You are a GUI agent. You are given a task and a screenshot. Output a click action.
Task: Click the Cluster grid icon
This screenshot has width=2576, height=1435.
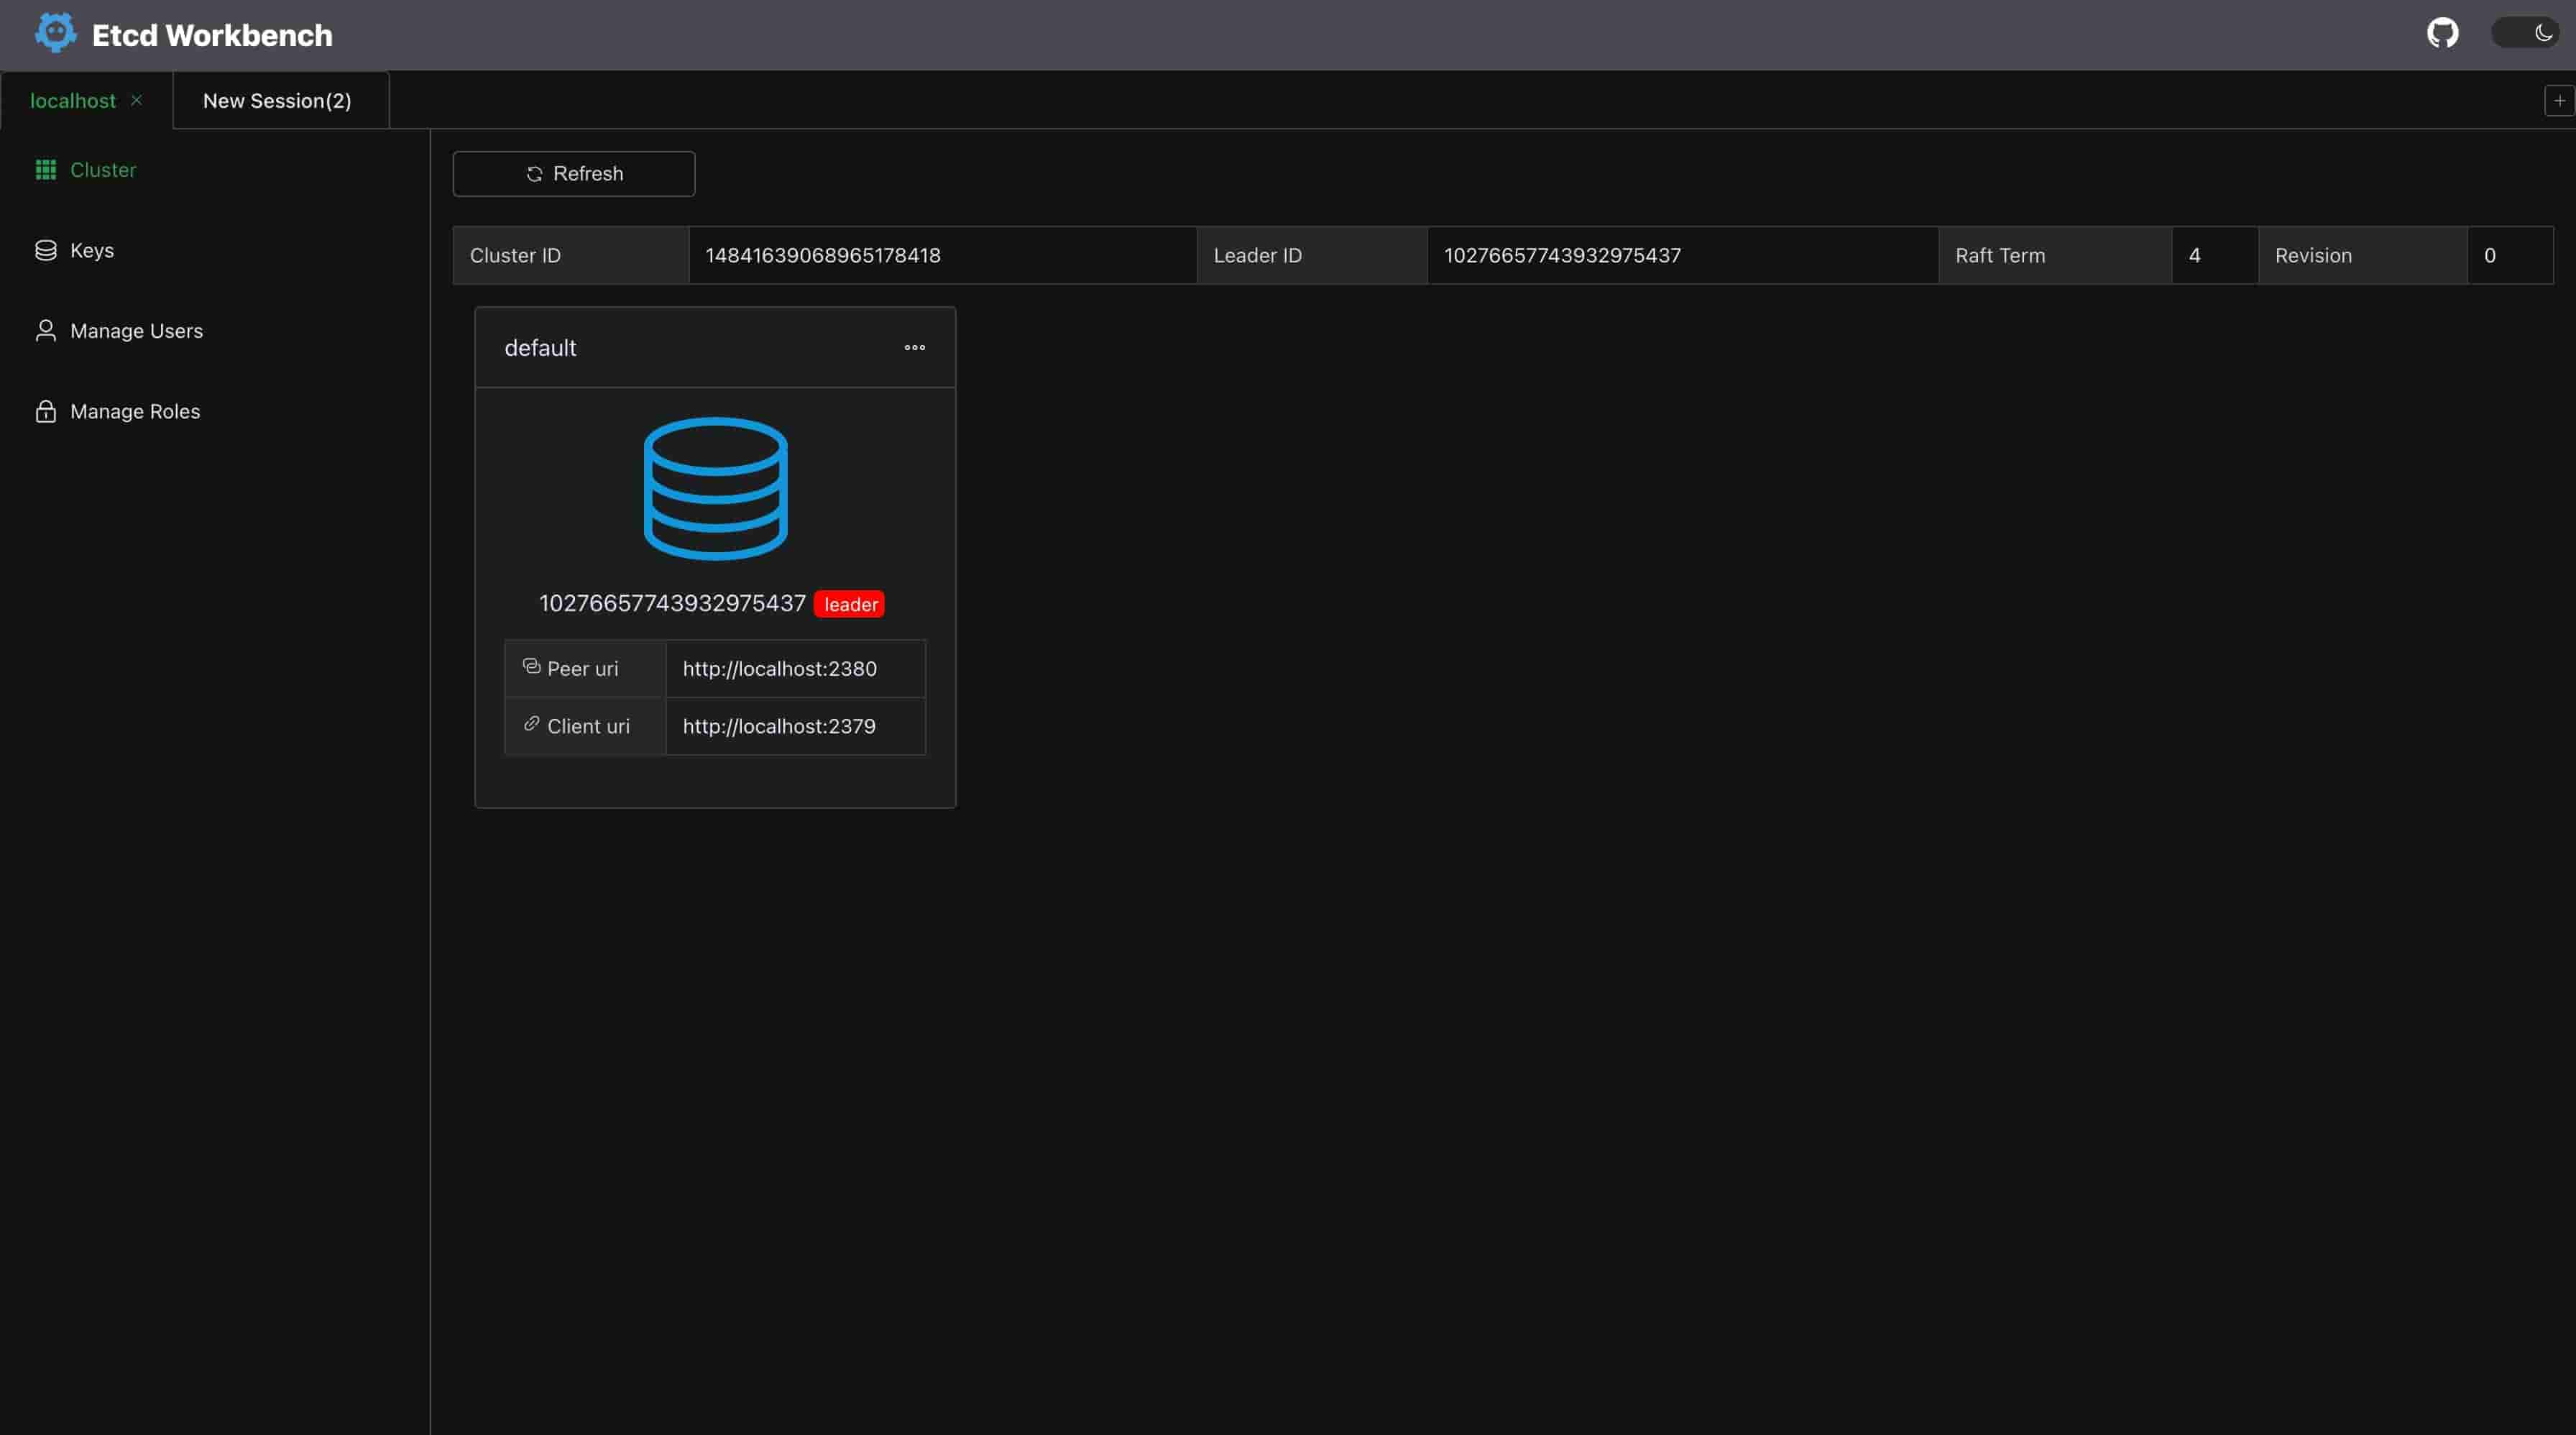[x=46, y=170]
